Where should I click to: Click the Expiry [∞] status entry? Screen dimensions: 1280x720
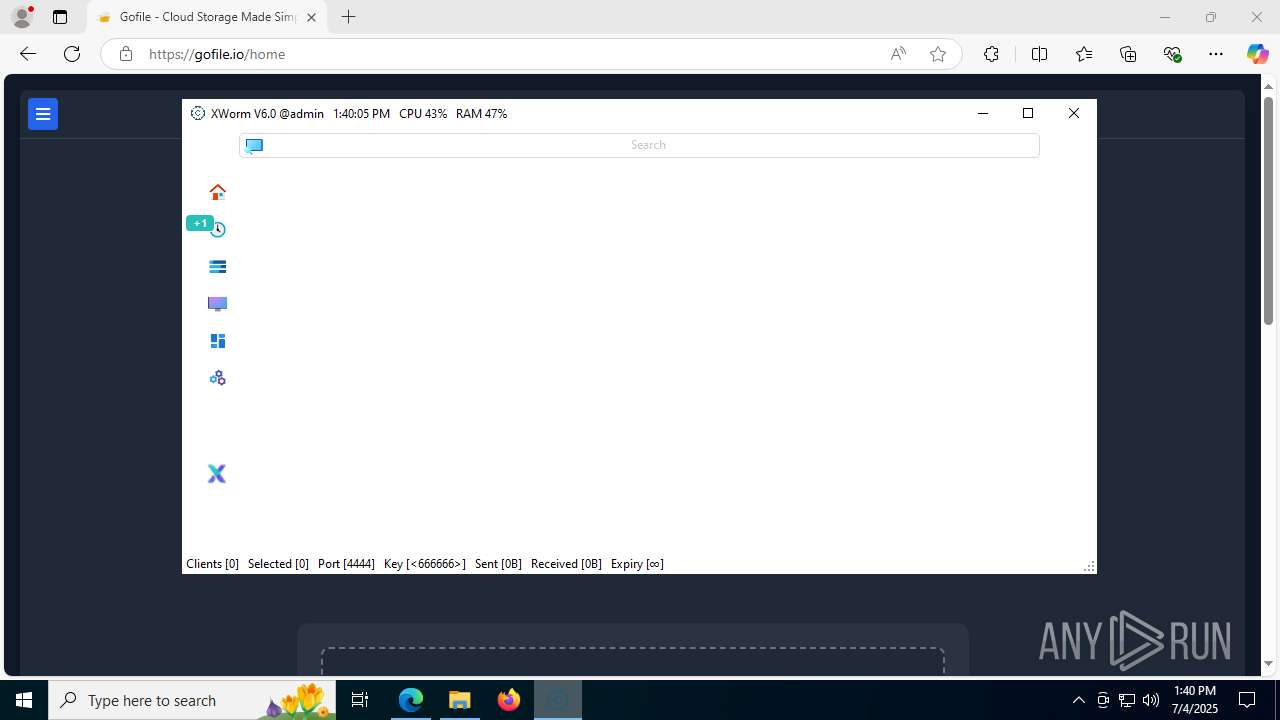pyautogui.click(x=637, y=564)
